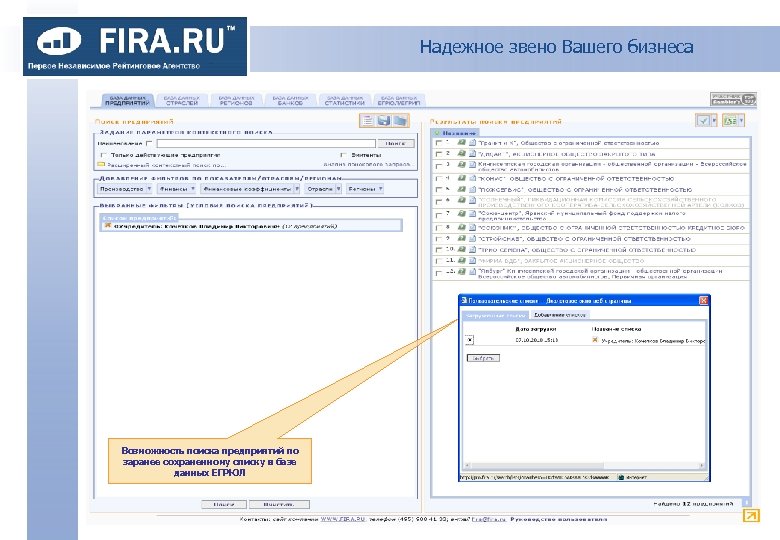Click the Excel export icon above results
Viewport: 780px width, 540px height.
(730, 120)
